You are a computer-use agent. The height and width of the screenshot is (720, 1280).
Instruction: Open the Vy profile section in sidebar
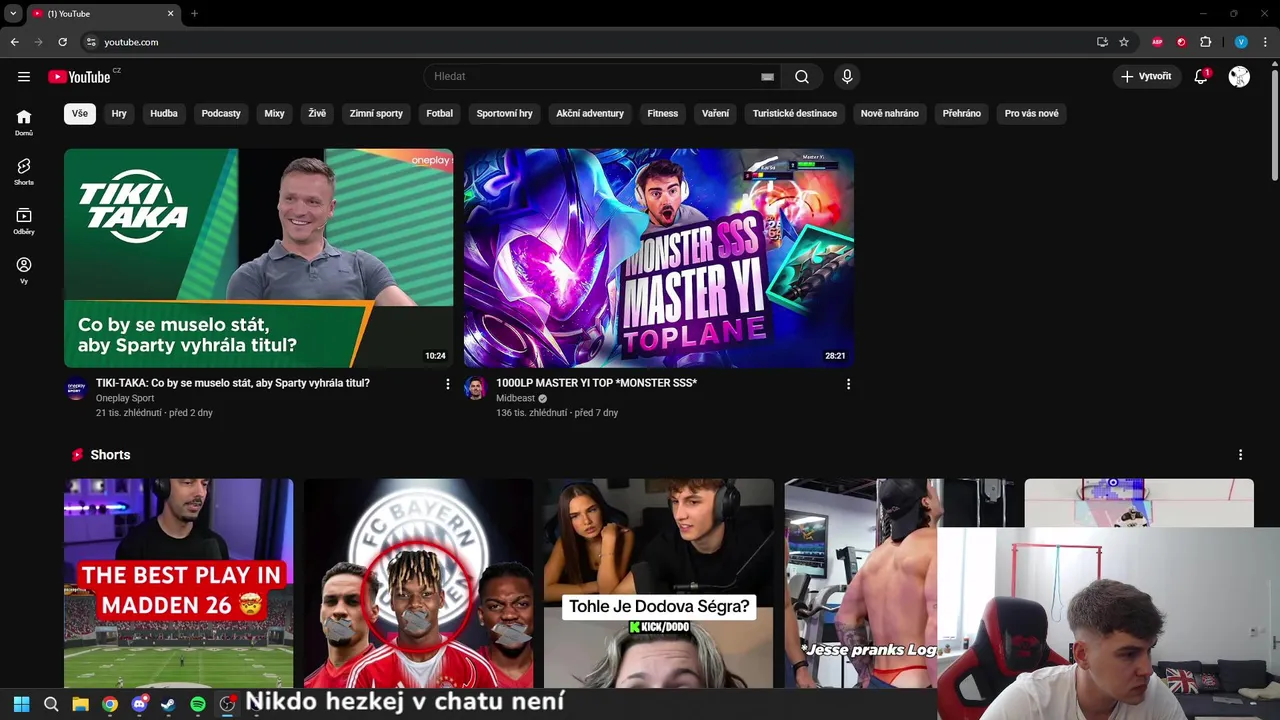(x=24, y=270)
